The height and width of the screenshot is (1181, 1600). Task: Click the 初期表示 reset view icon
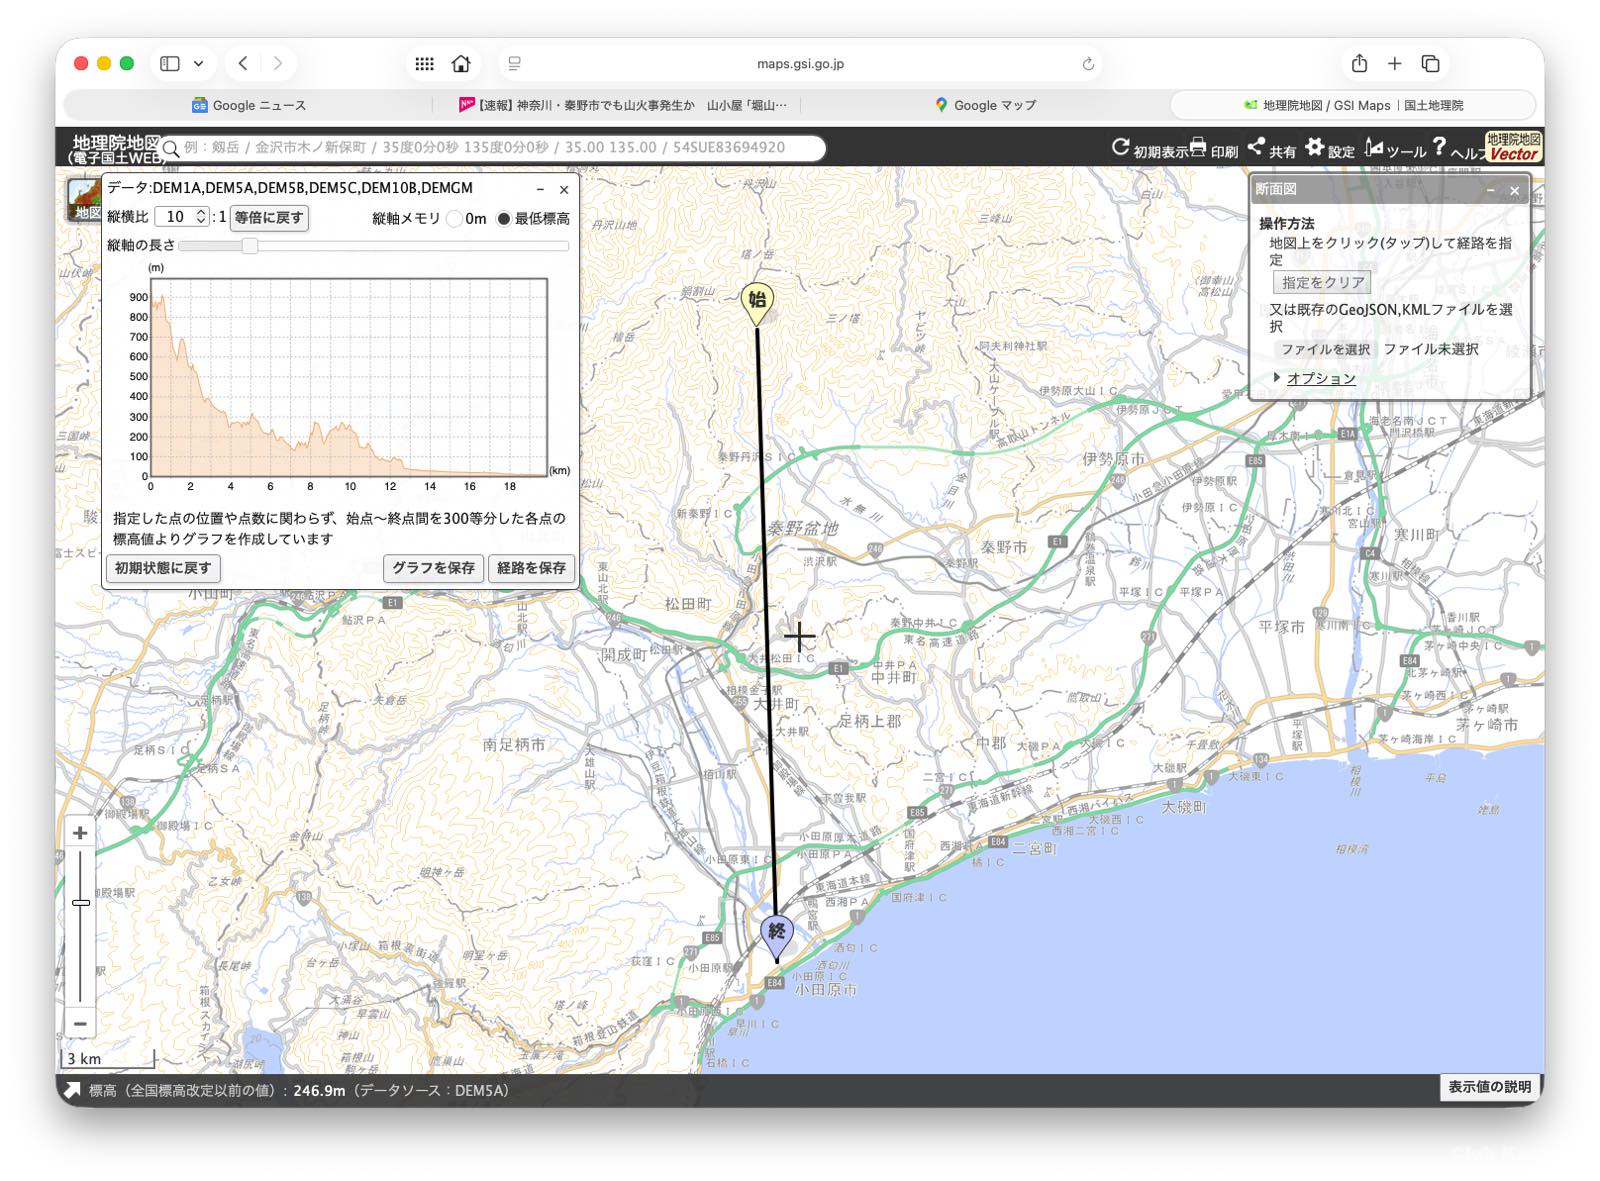[x=1120, y=148]
